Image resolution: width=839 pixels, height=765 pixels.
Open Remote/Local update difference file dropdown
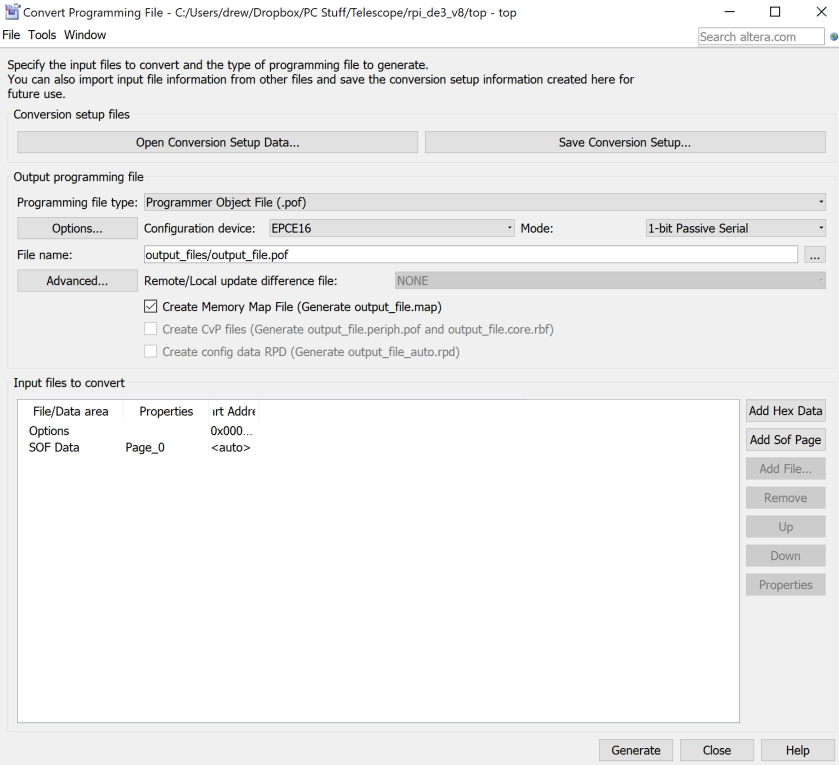pyautogui.click(x=610, y=281)
